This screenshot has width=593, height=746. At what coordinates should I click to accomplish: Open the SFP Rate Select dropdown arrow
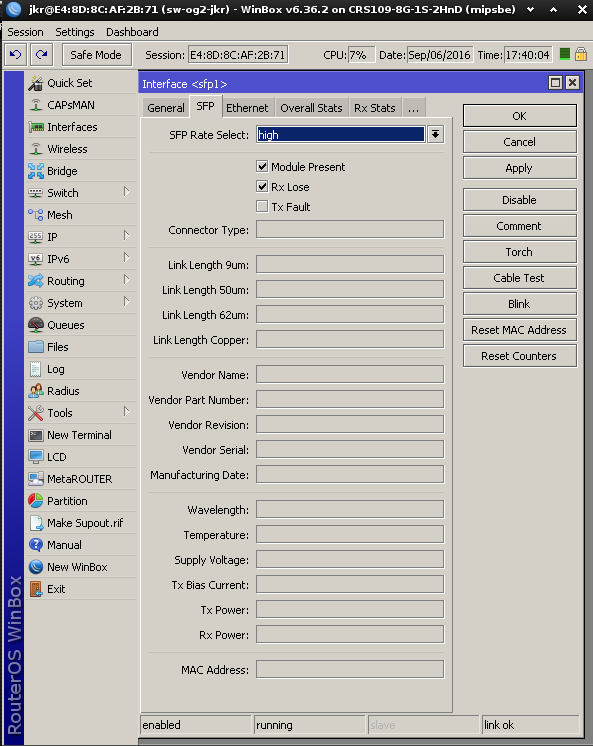(x=435, y=135)
